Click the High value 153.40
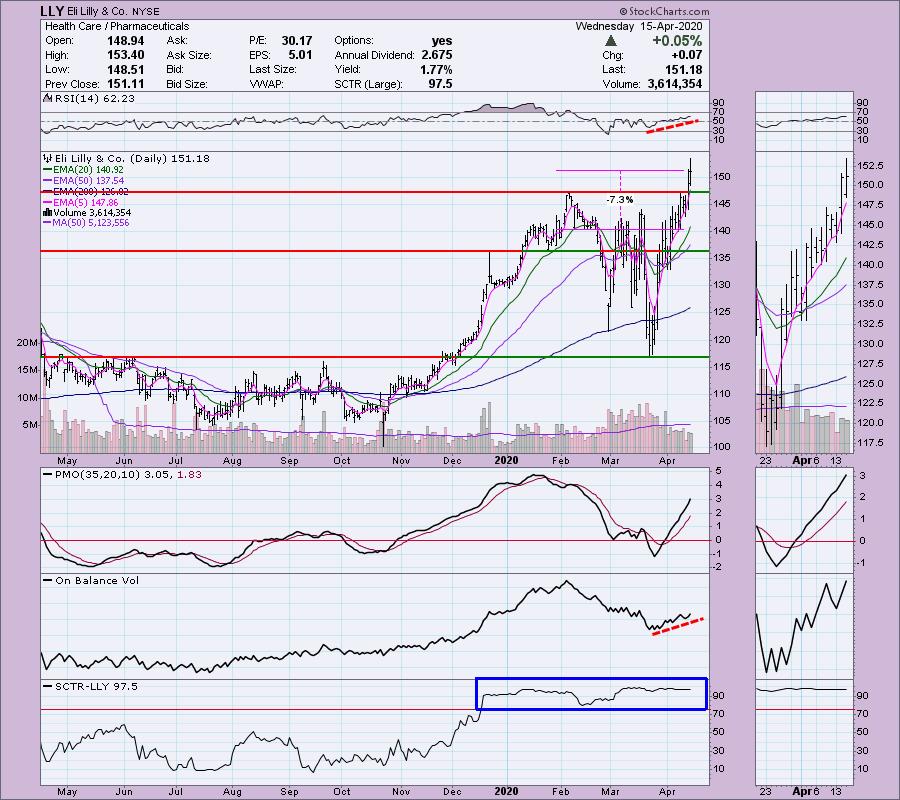Image resolution: width=900 pixels, height=800 pixels. (125, 55)
